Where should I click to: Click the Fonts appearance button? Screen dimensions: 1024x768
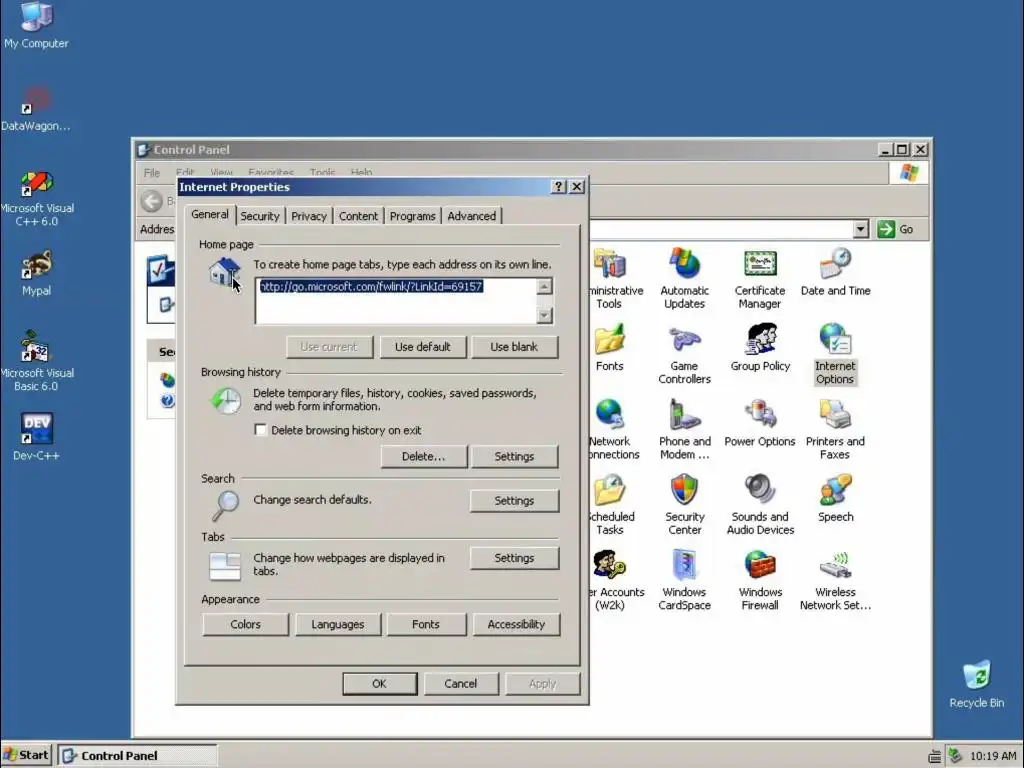click(x=426, y=624)
